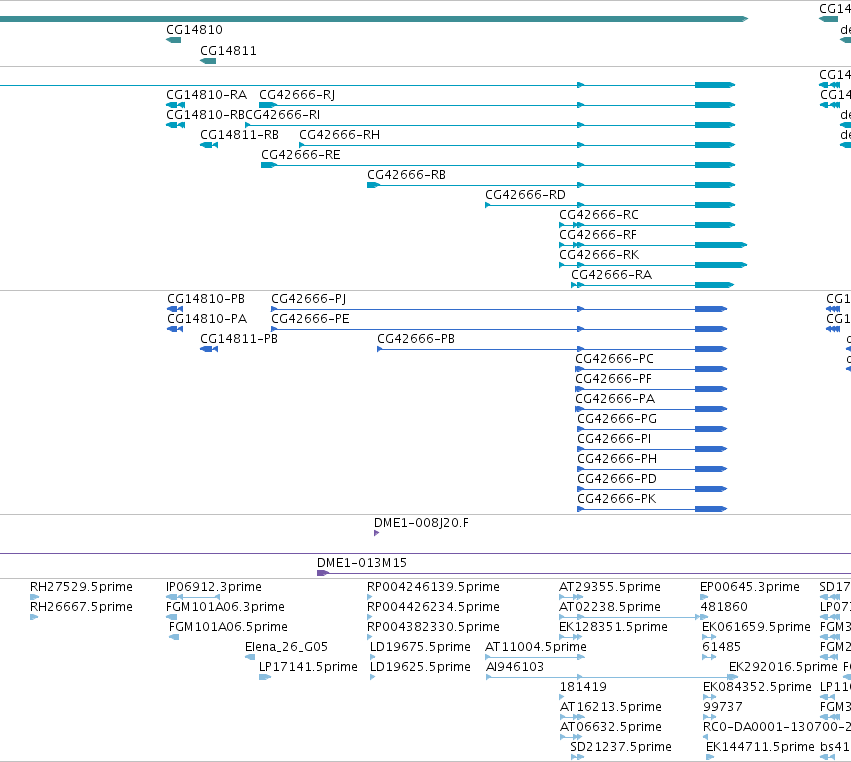The image size is (851, 762).
Task: Click the FGM101A06.5prime EST label
Action: click(x=228, y=627)
